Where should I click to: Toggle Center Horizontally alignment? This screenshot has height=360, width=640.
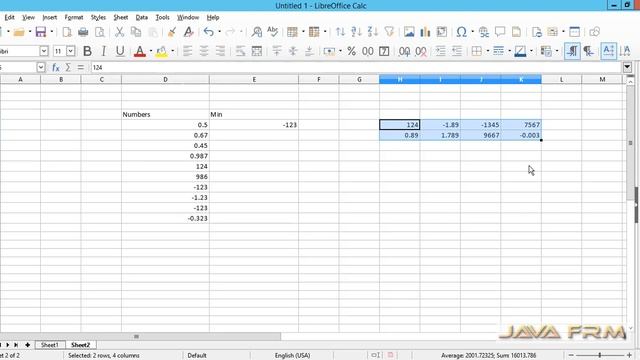click(204, 51)
